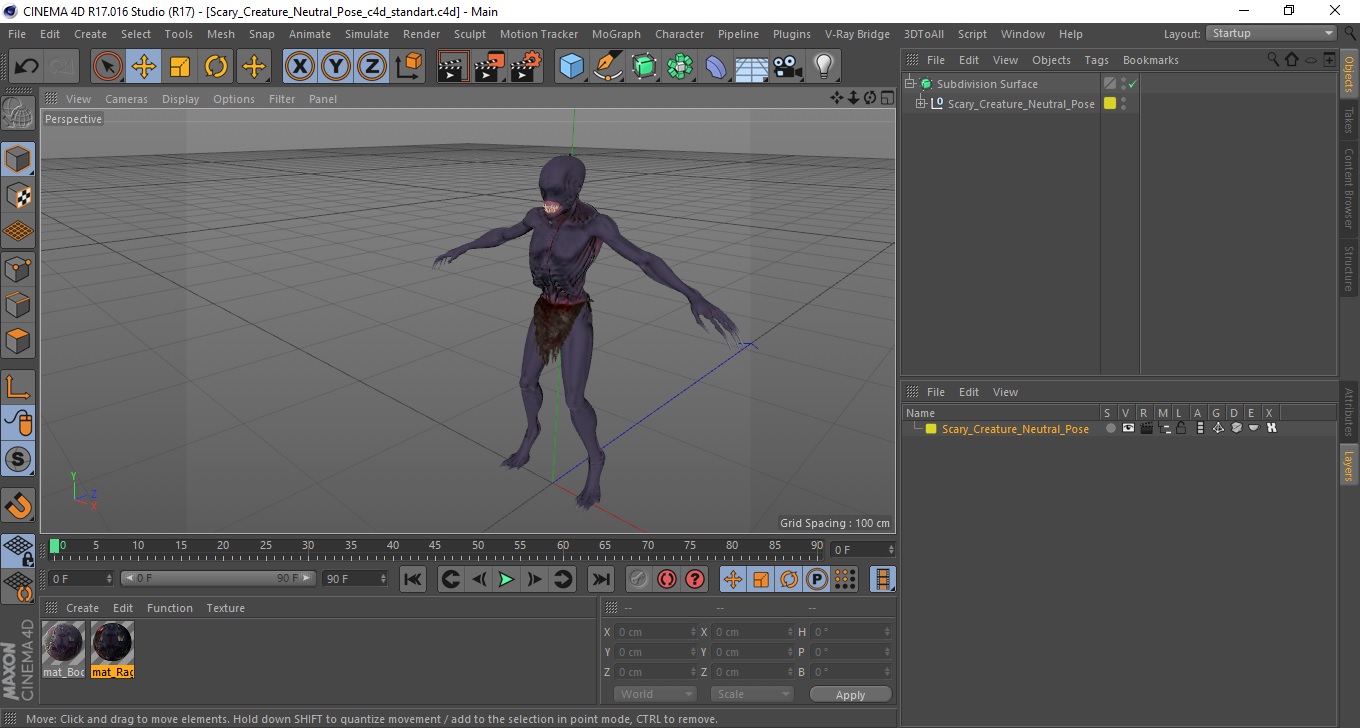Open the viewport Display menu
1360x728 pixels.
181,99
